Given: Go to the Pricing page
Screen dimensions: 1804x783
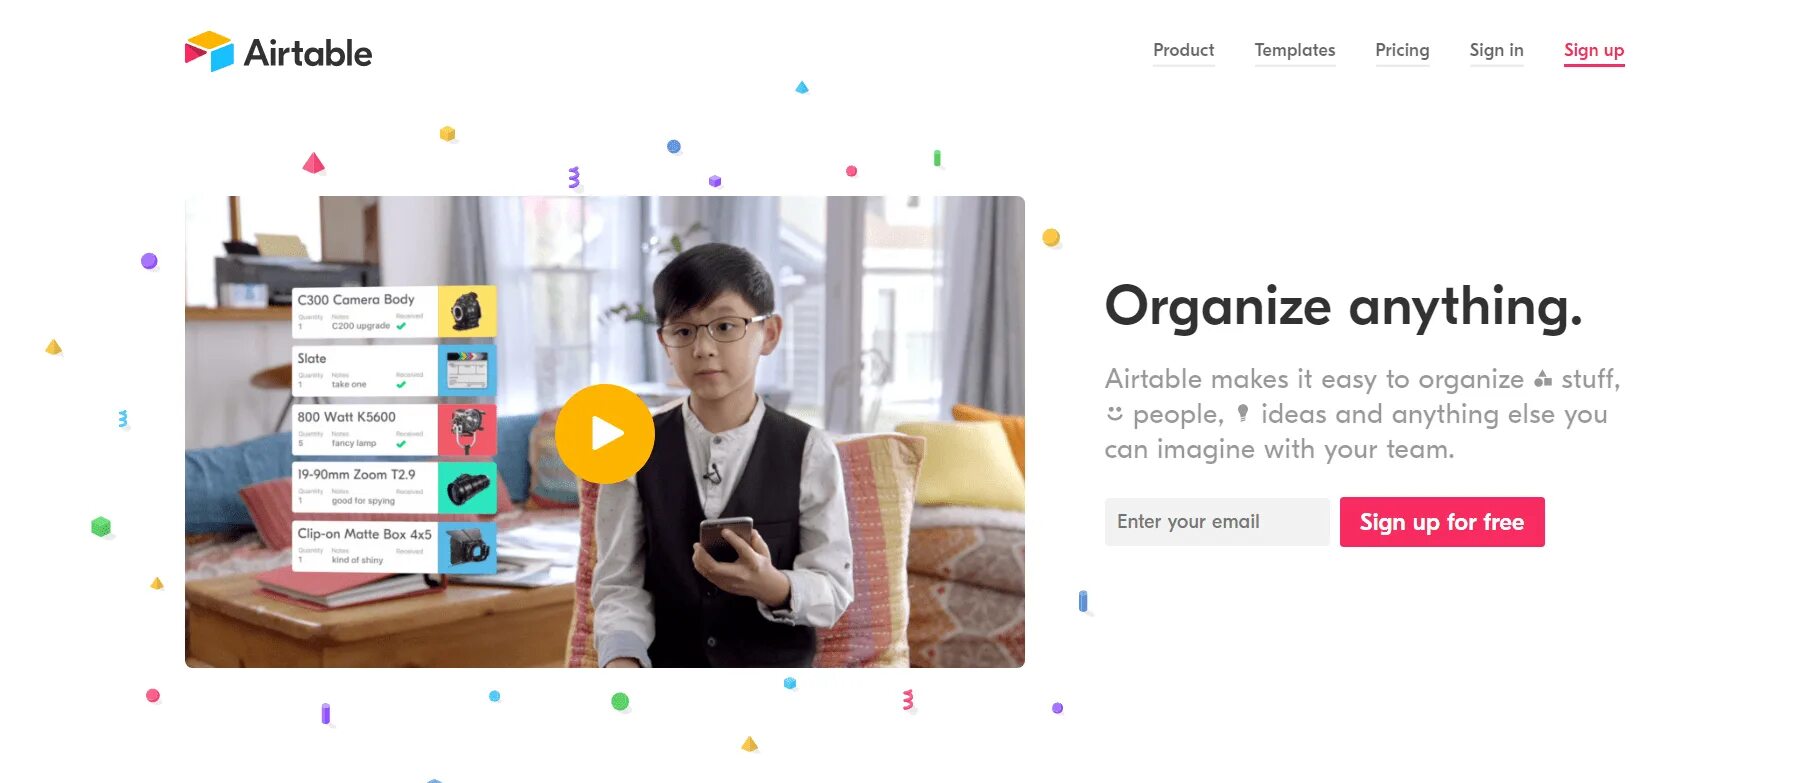Looking at the screenshot, I should coord(1402,50).
